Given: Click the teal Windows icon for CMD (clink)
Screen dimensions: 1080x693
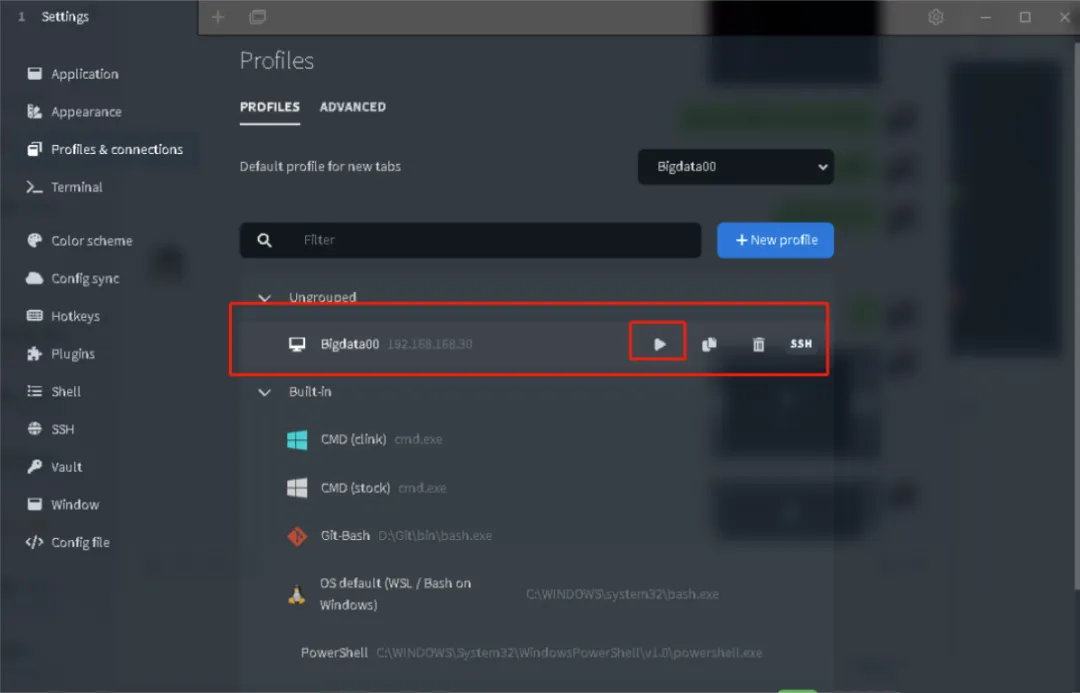Looking at the screenshot, I should (297, 439).
